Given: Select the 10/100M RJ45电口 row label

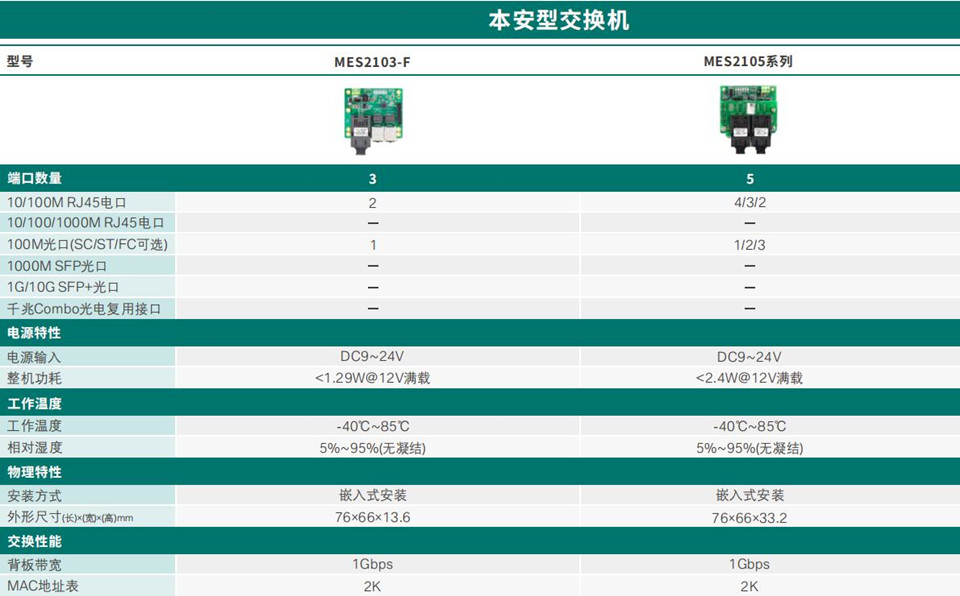Looking at the screenshot, I should click(67, 202).
